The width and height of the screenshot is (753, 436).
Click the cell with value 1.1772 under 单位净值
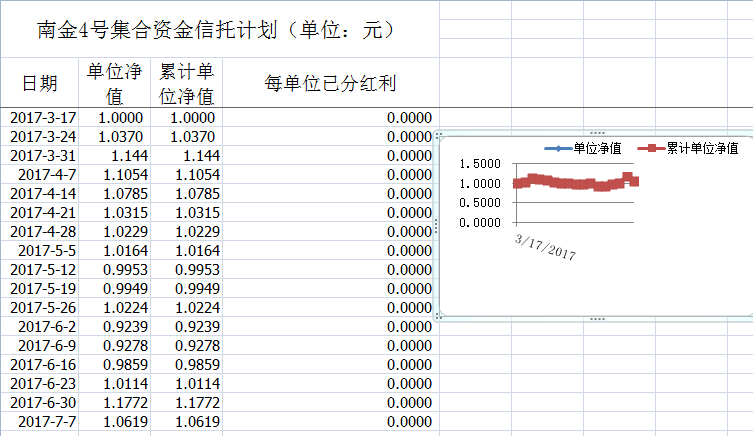pyautogui.click(x=117, y=402)
